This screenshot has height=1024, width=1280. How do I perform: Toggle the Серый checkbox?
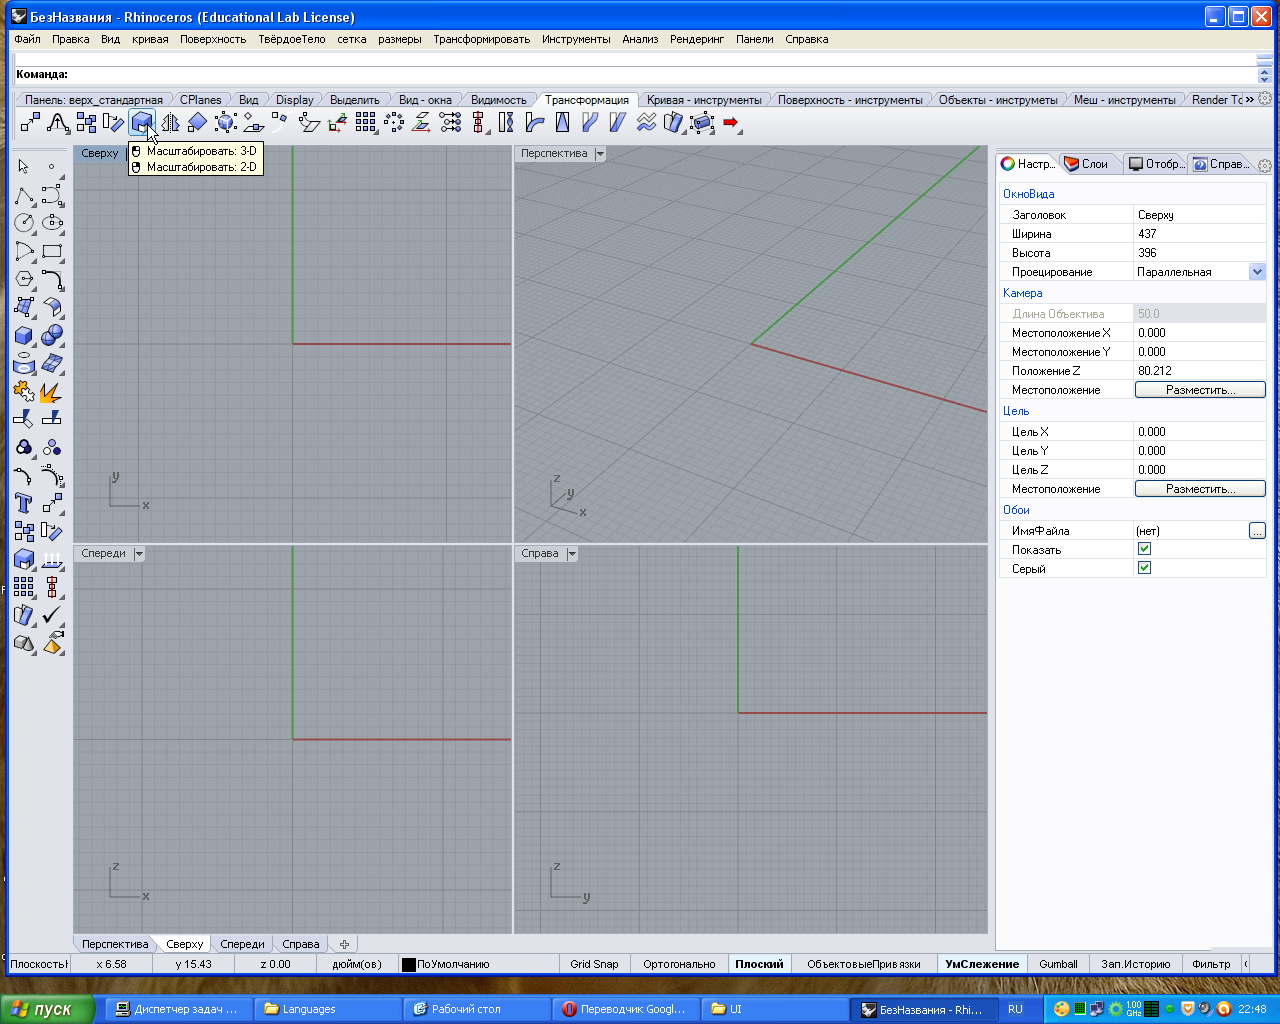coord(1145,568)
